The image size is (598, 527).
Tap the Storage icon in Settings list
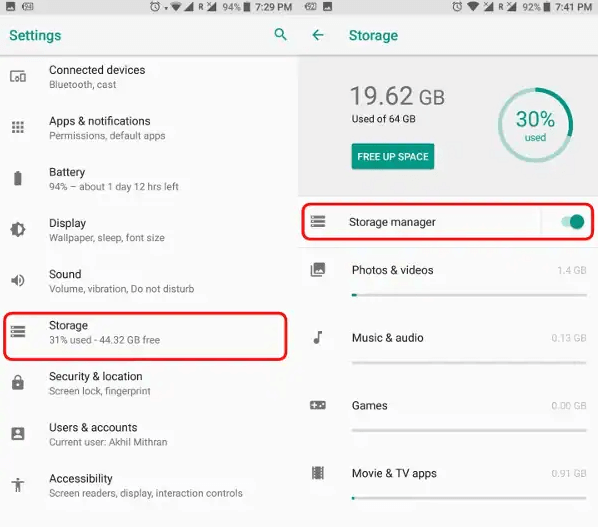coord(18,331)
